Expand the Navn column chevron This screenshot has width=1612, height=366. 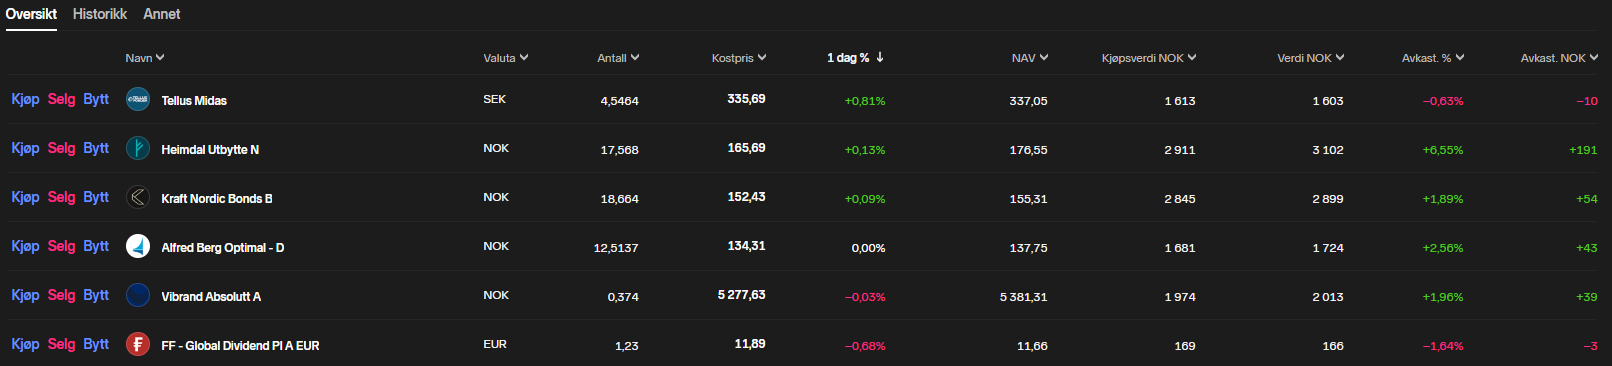coord(160,58)
